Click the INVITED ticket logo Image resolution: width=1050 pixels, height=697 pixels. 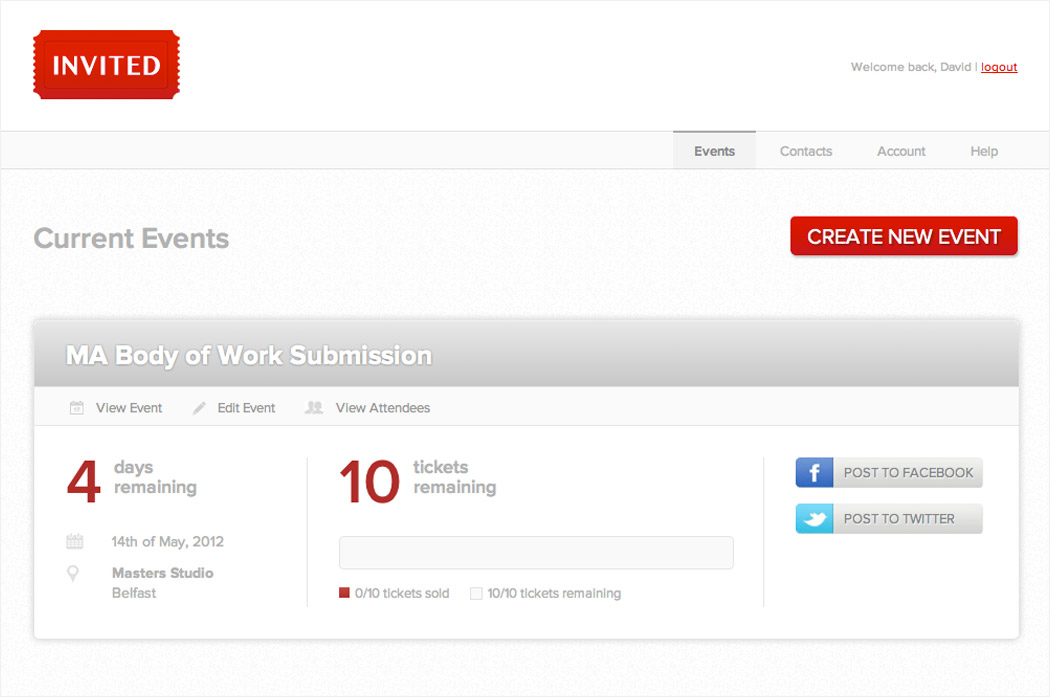pos(106,64)
